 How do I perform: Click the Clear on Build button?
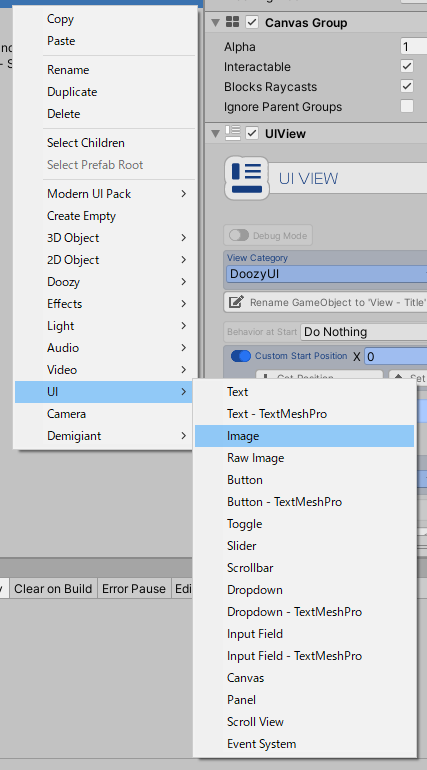(53, 588)
